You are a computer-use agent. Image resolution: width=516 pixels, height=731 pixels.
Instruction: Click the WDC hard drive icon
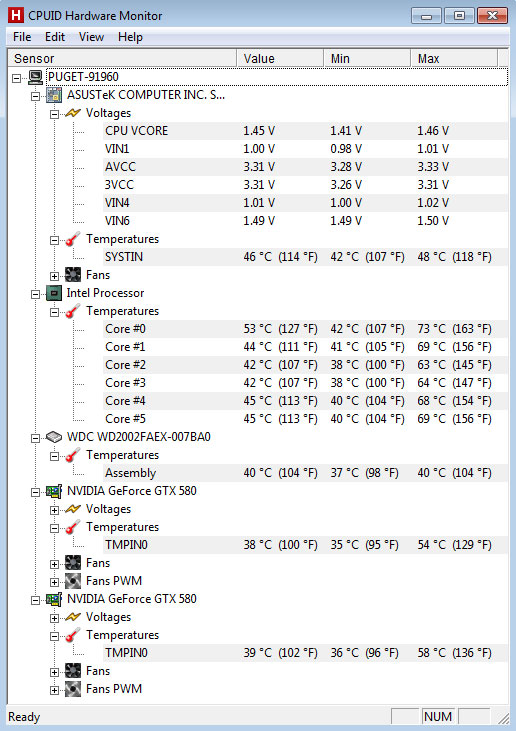(x=54, y=437)
